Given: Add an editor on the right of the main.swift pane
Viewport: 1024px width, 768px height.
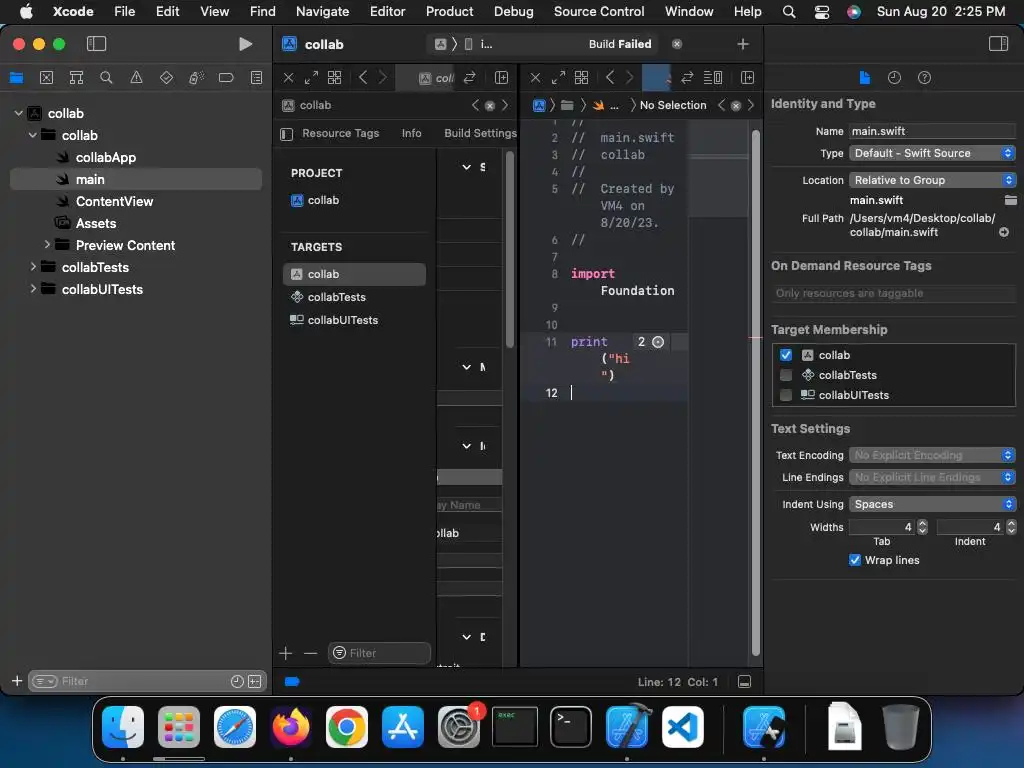Looking at the screenshot, I should [747, 78].
